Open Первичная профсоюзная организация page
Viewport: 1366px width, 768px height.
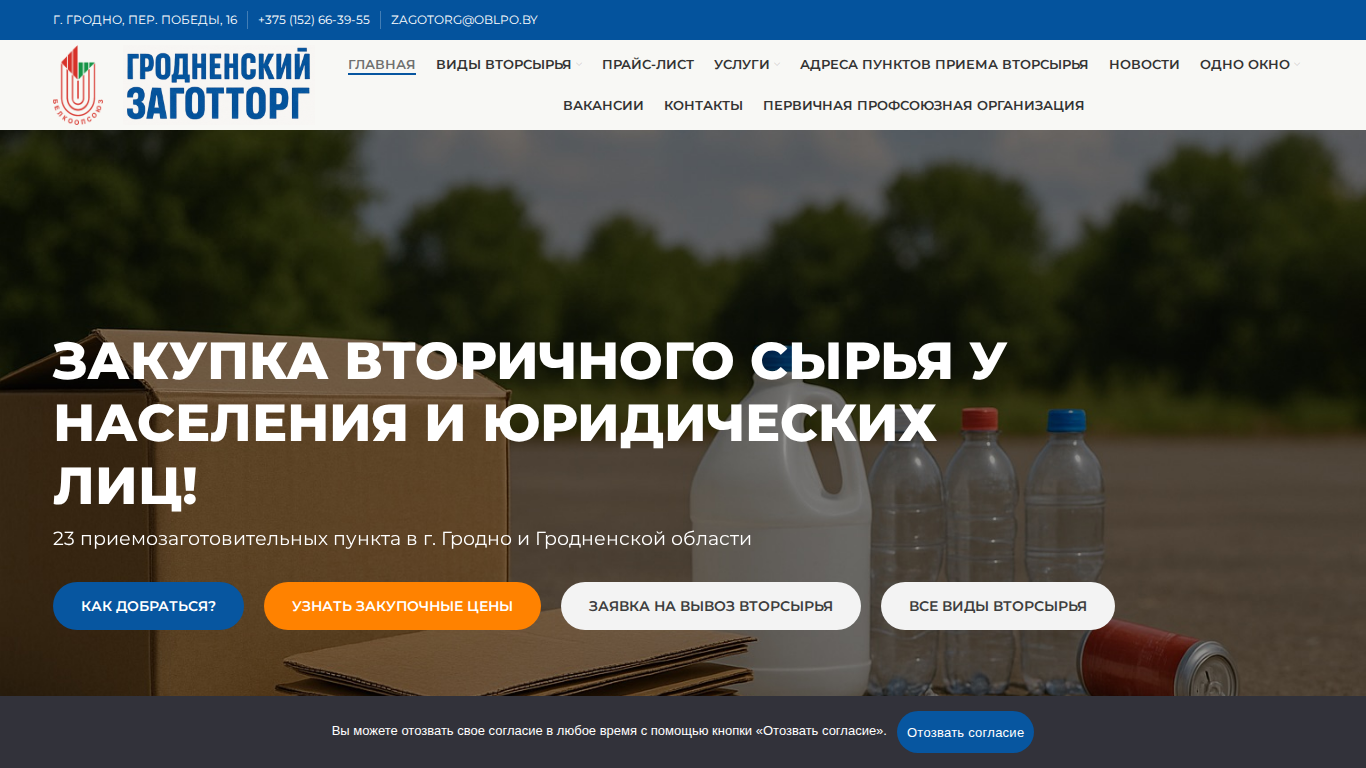[923, 105]
